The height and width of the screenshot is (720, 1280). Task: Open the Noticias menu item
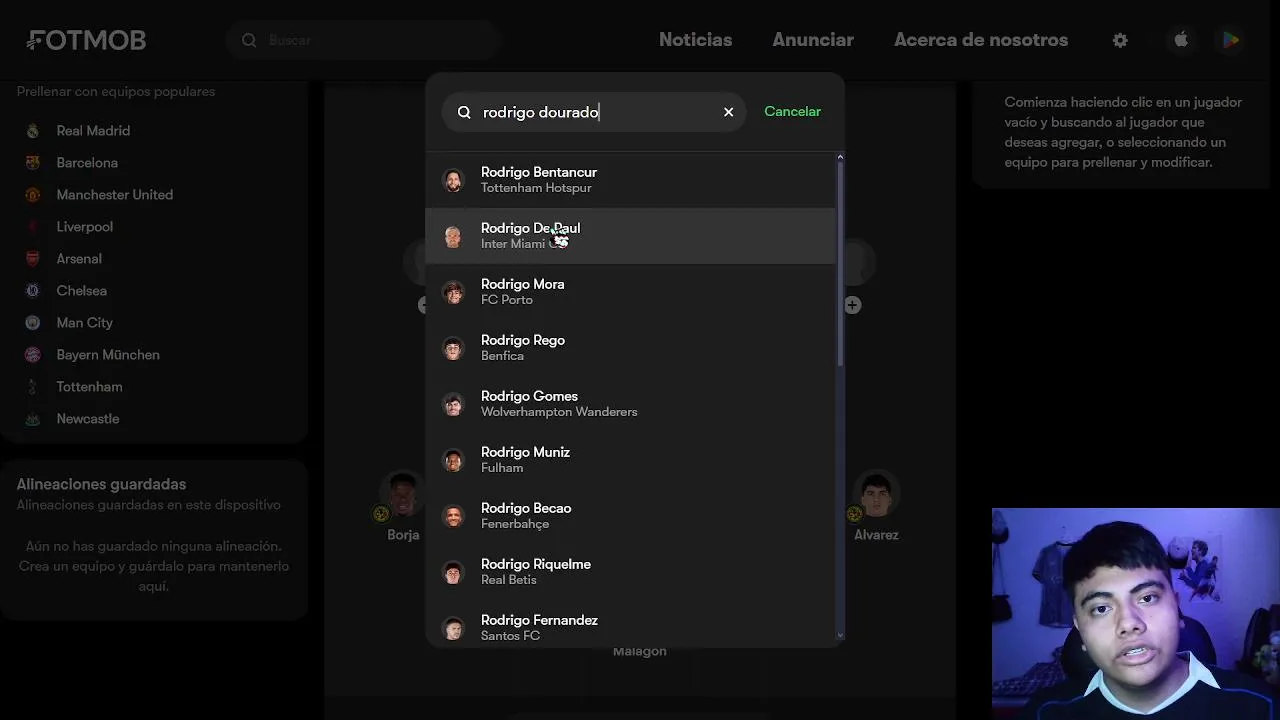tap(695, 40)
